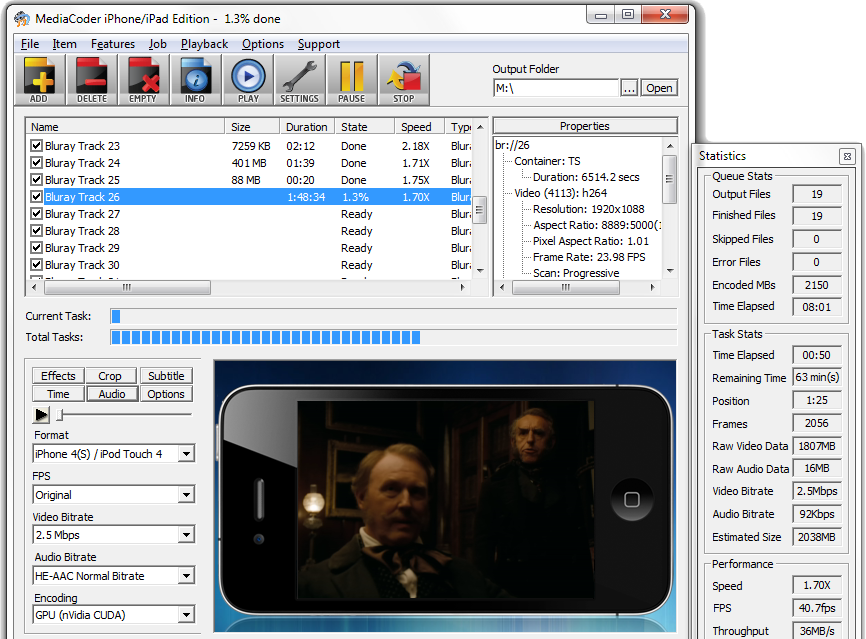Sort by the Size column header
Image resolution: width=866 pixels, height=639 pixels.
click(252, 127)
